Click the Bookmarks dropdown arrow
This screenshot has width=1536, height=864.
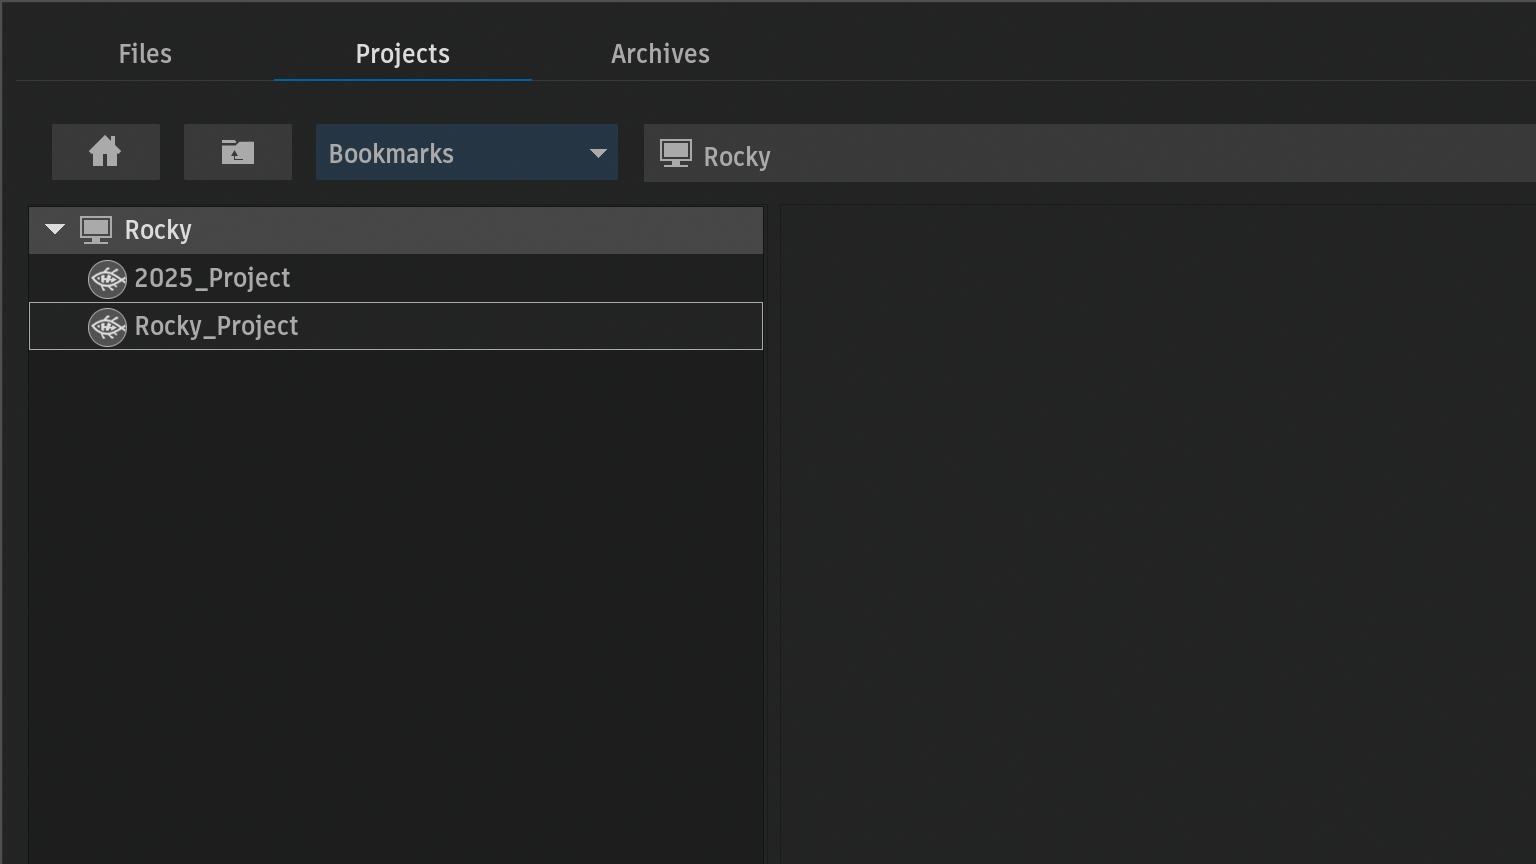point(598,153)
